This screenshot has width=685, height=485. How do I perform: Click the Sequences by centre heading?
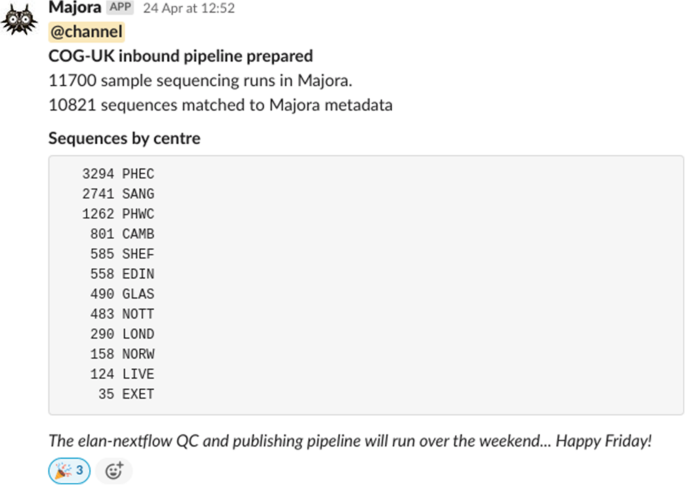124,138
